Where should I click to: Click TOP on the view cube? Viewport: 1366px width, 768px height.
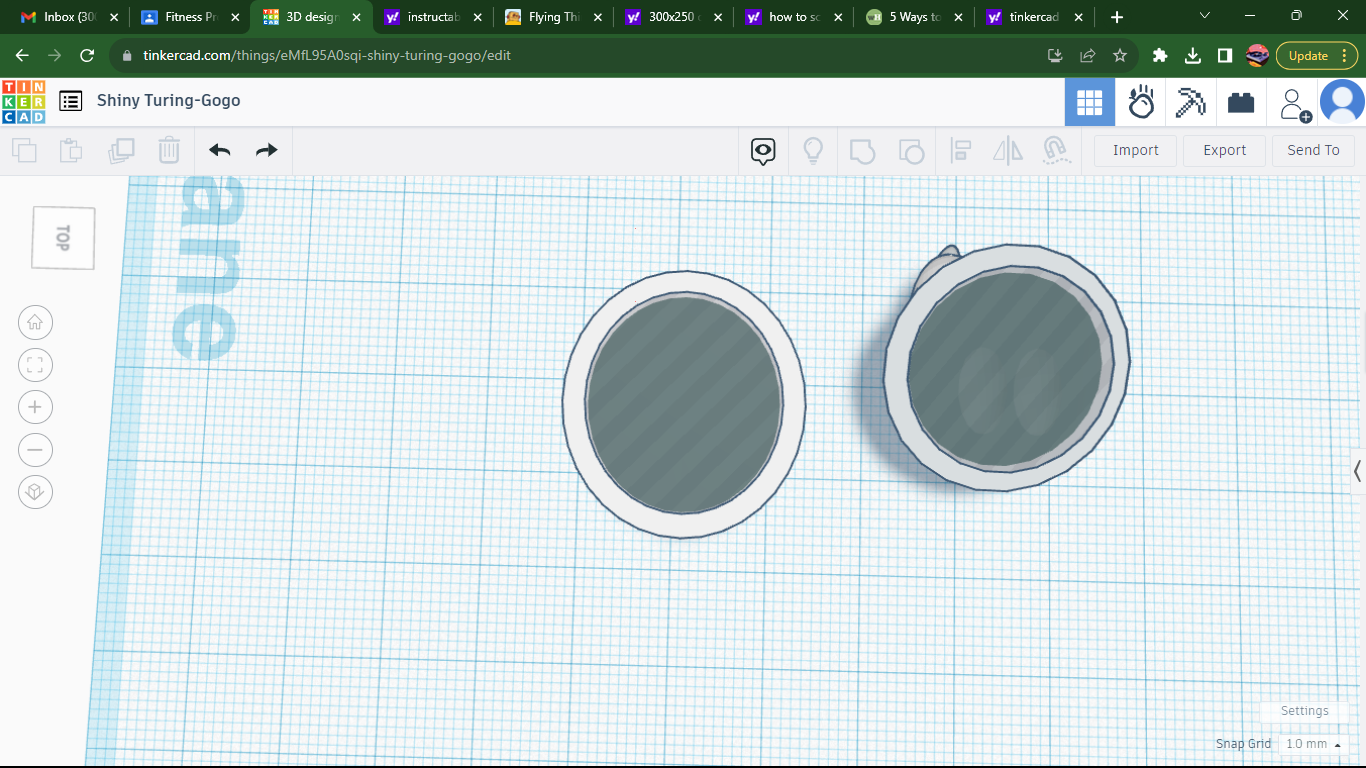tap(62, 237)
